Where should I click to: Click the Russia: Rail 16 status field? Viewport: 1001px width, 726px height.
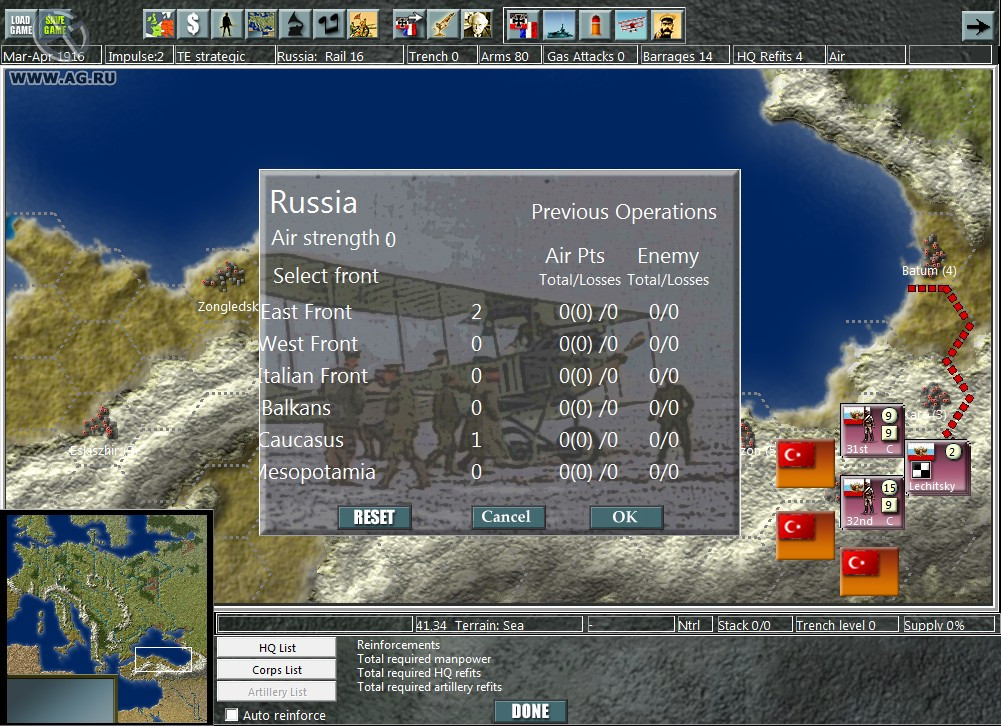340,56
